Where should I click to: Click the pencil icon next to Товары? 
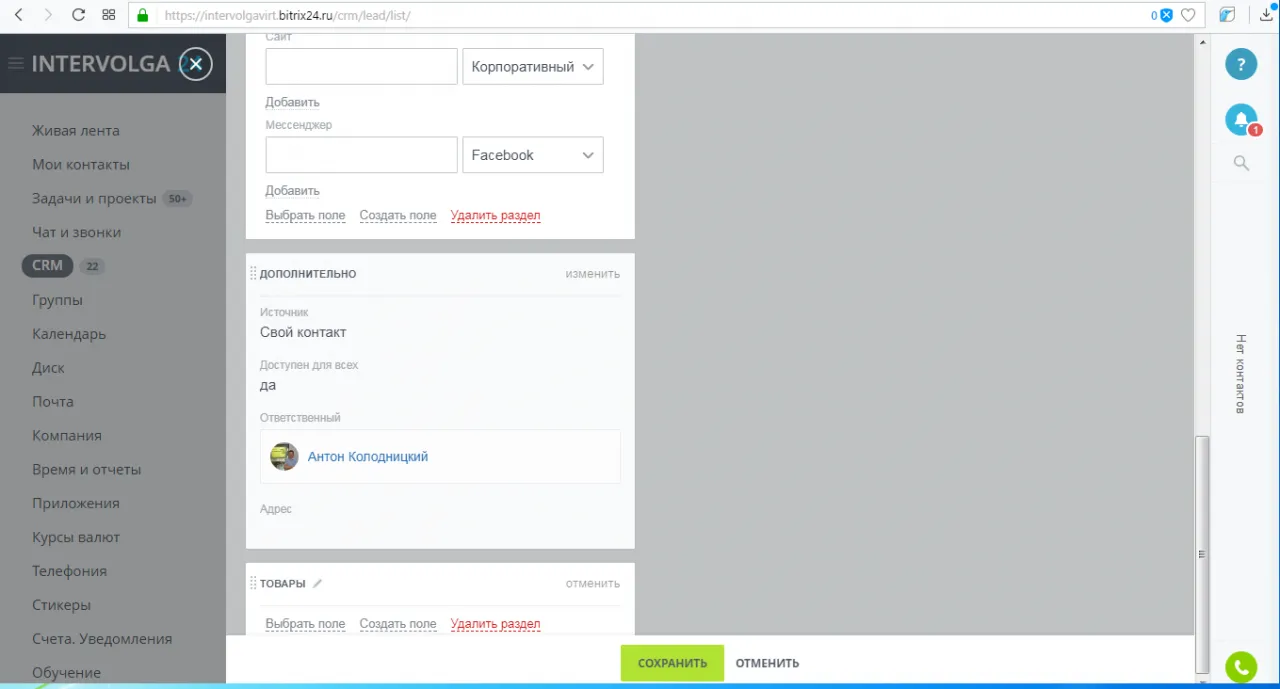[318, 584]
